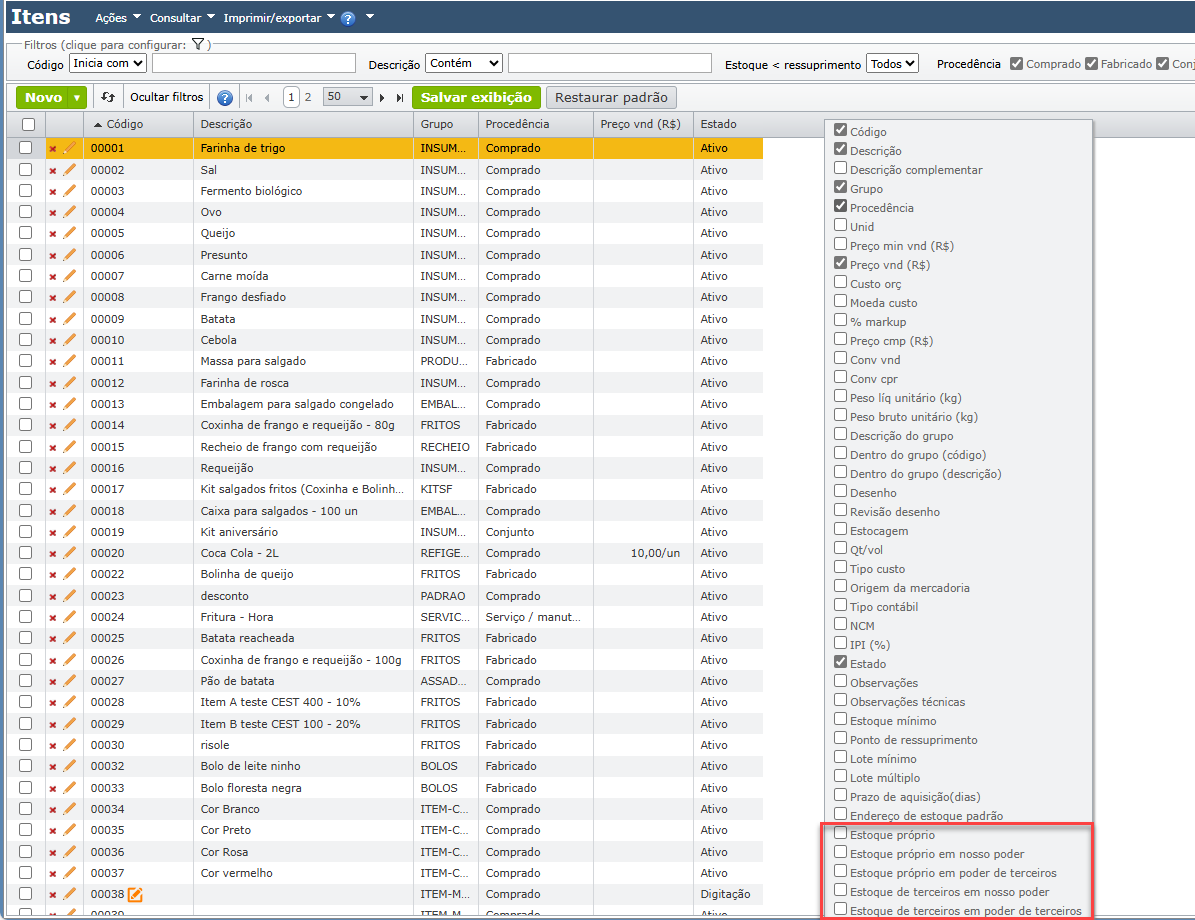
Task: Select page 1 in pagination
Action: point(291,98)
